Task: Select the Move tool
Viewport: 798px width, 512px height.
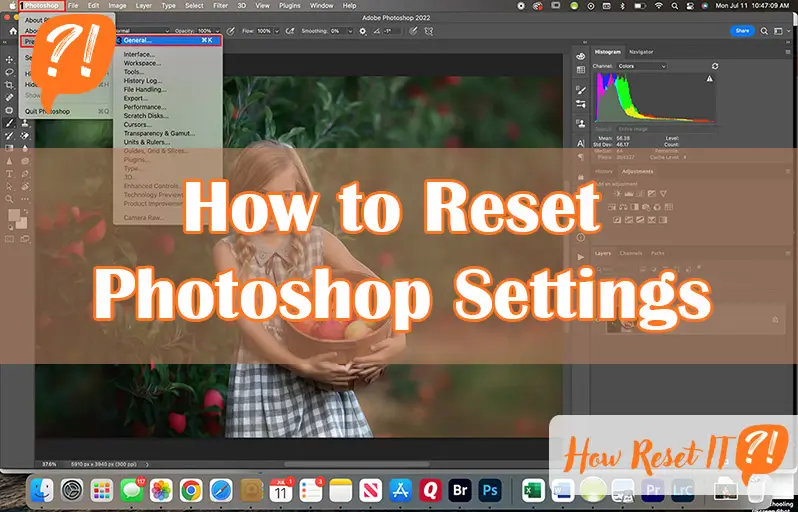Action: point(9,60)
